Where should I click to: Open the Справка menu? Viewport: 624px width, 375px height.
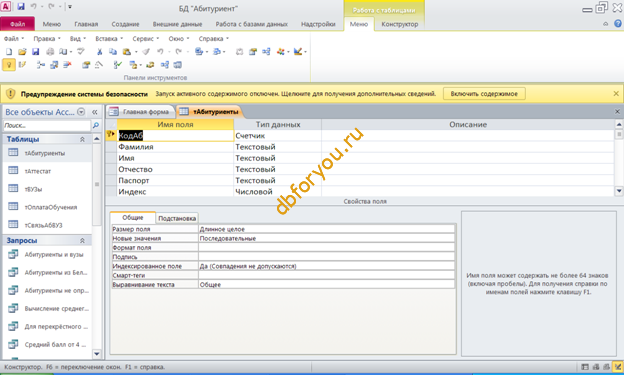(214, 39)
